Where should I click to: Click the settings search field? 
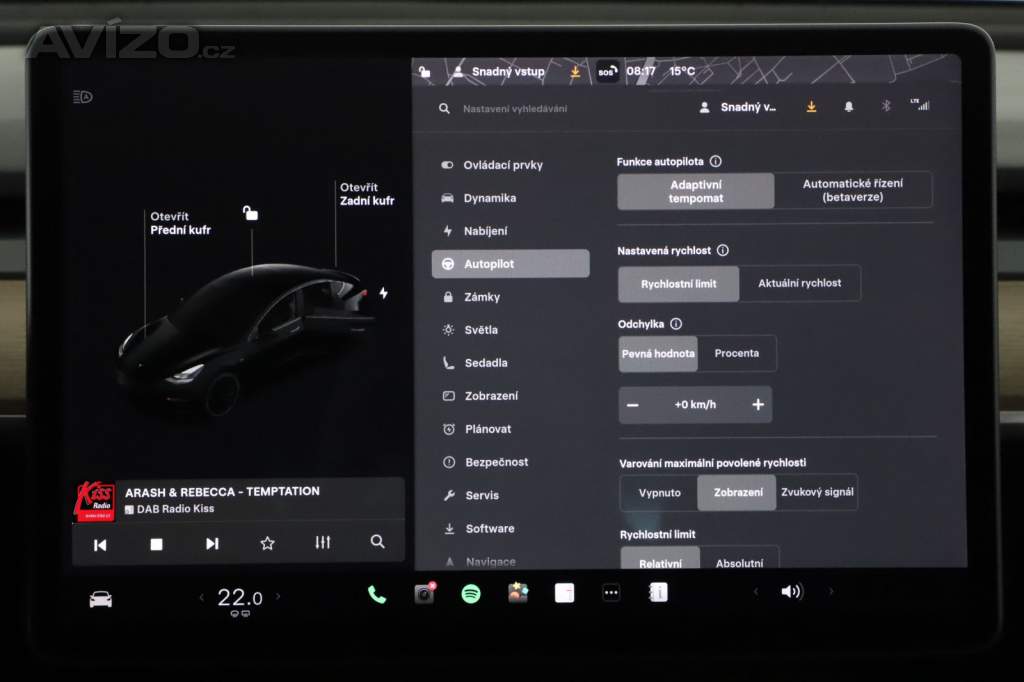pos(560,108)
